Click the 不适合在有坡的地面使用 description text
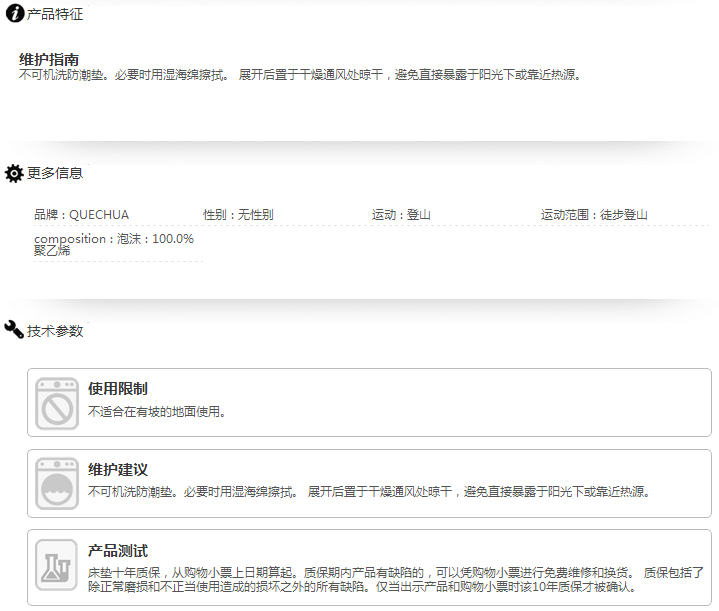 157,411
